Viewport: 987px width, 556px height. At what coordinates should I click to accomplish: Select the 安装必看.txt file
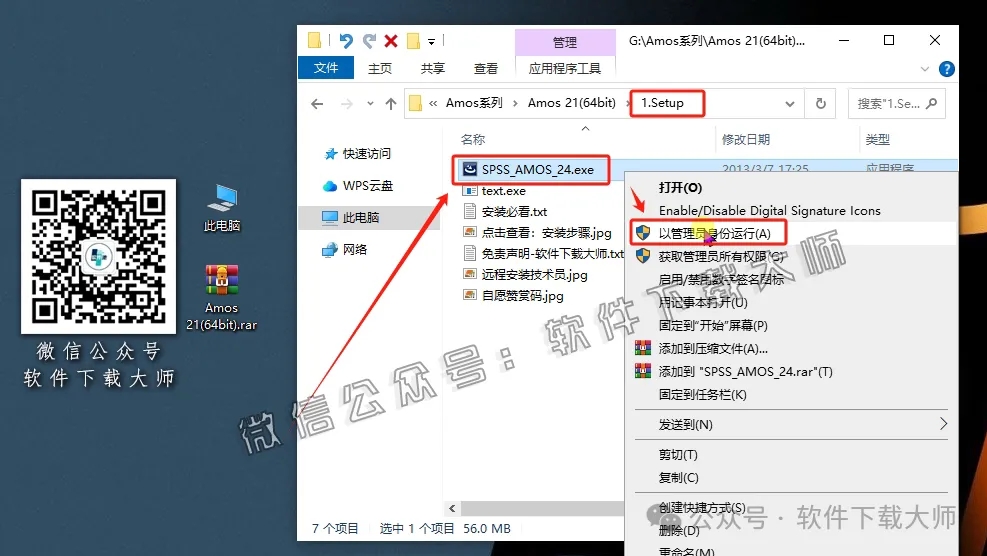514,212
